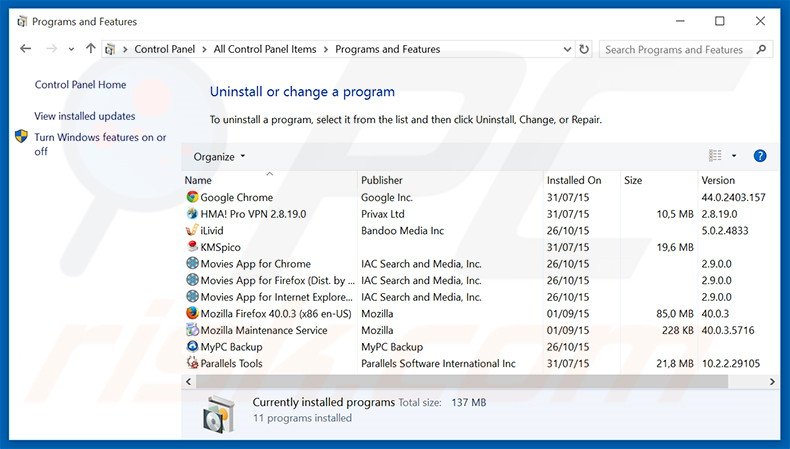Click the horizontal scrollbar thumb
Viewport: 790px width, 449px height.
click(x=462, y=381)
